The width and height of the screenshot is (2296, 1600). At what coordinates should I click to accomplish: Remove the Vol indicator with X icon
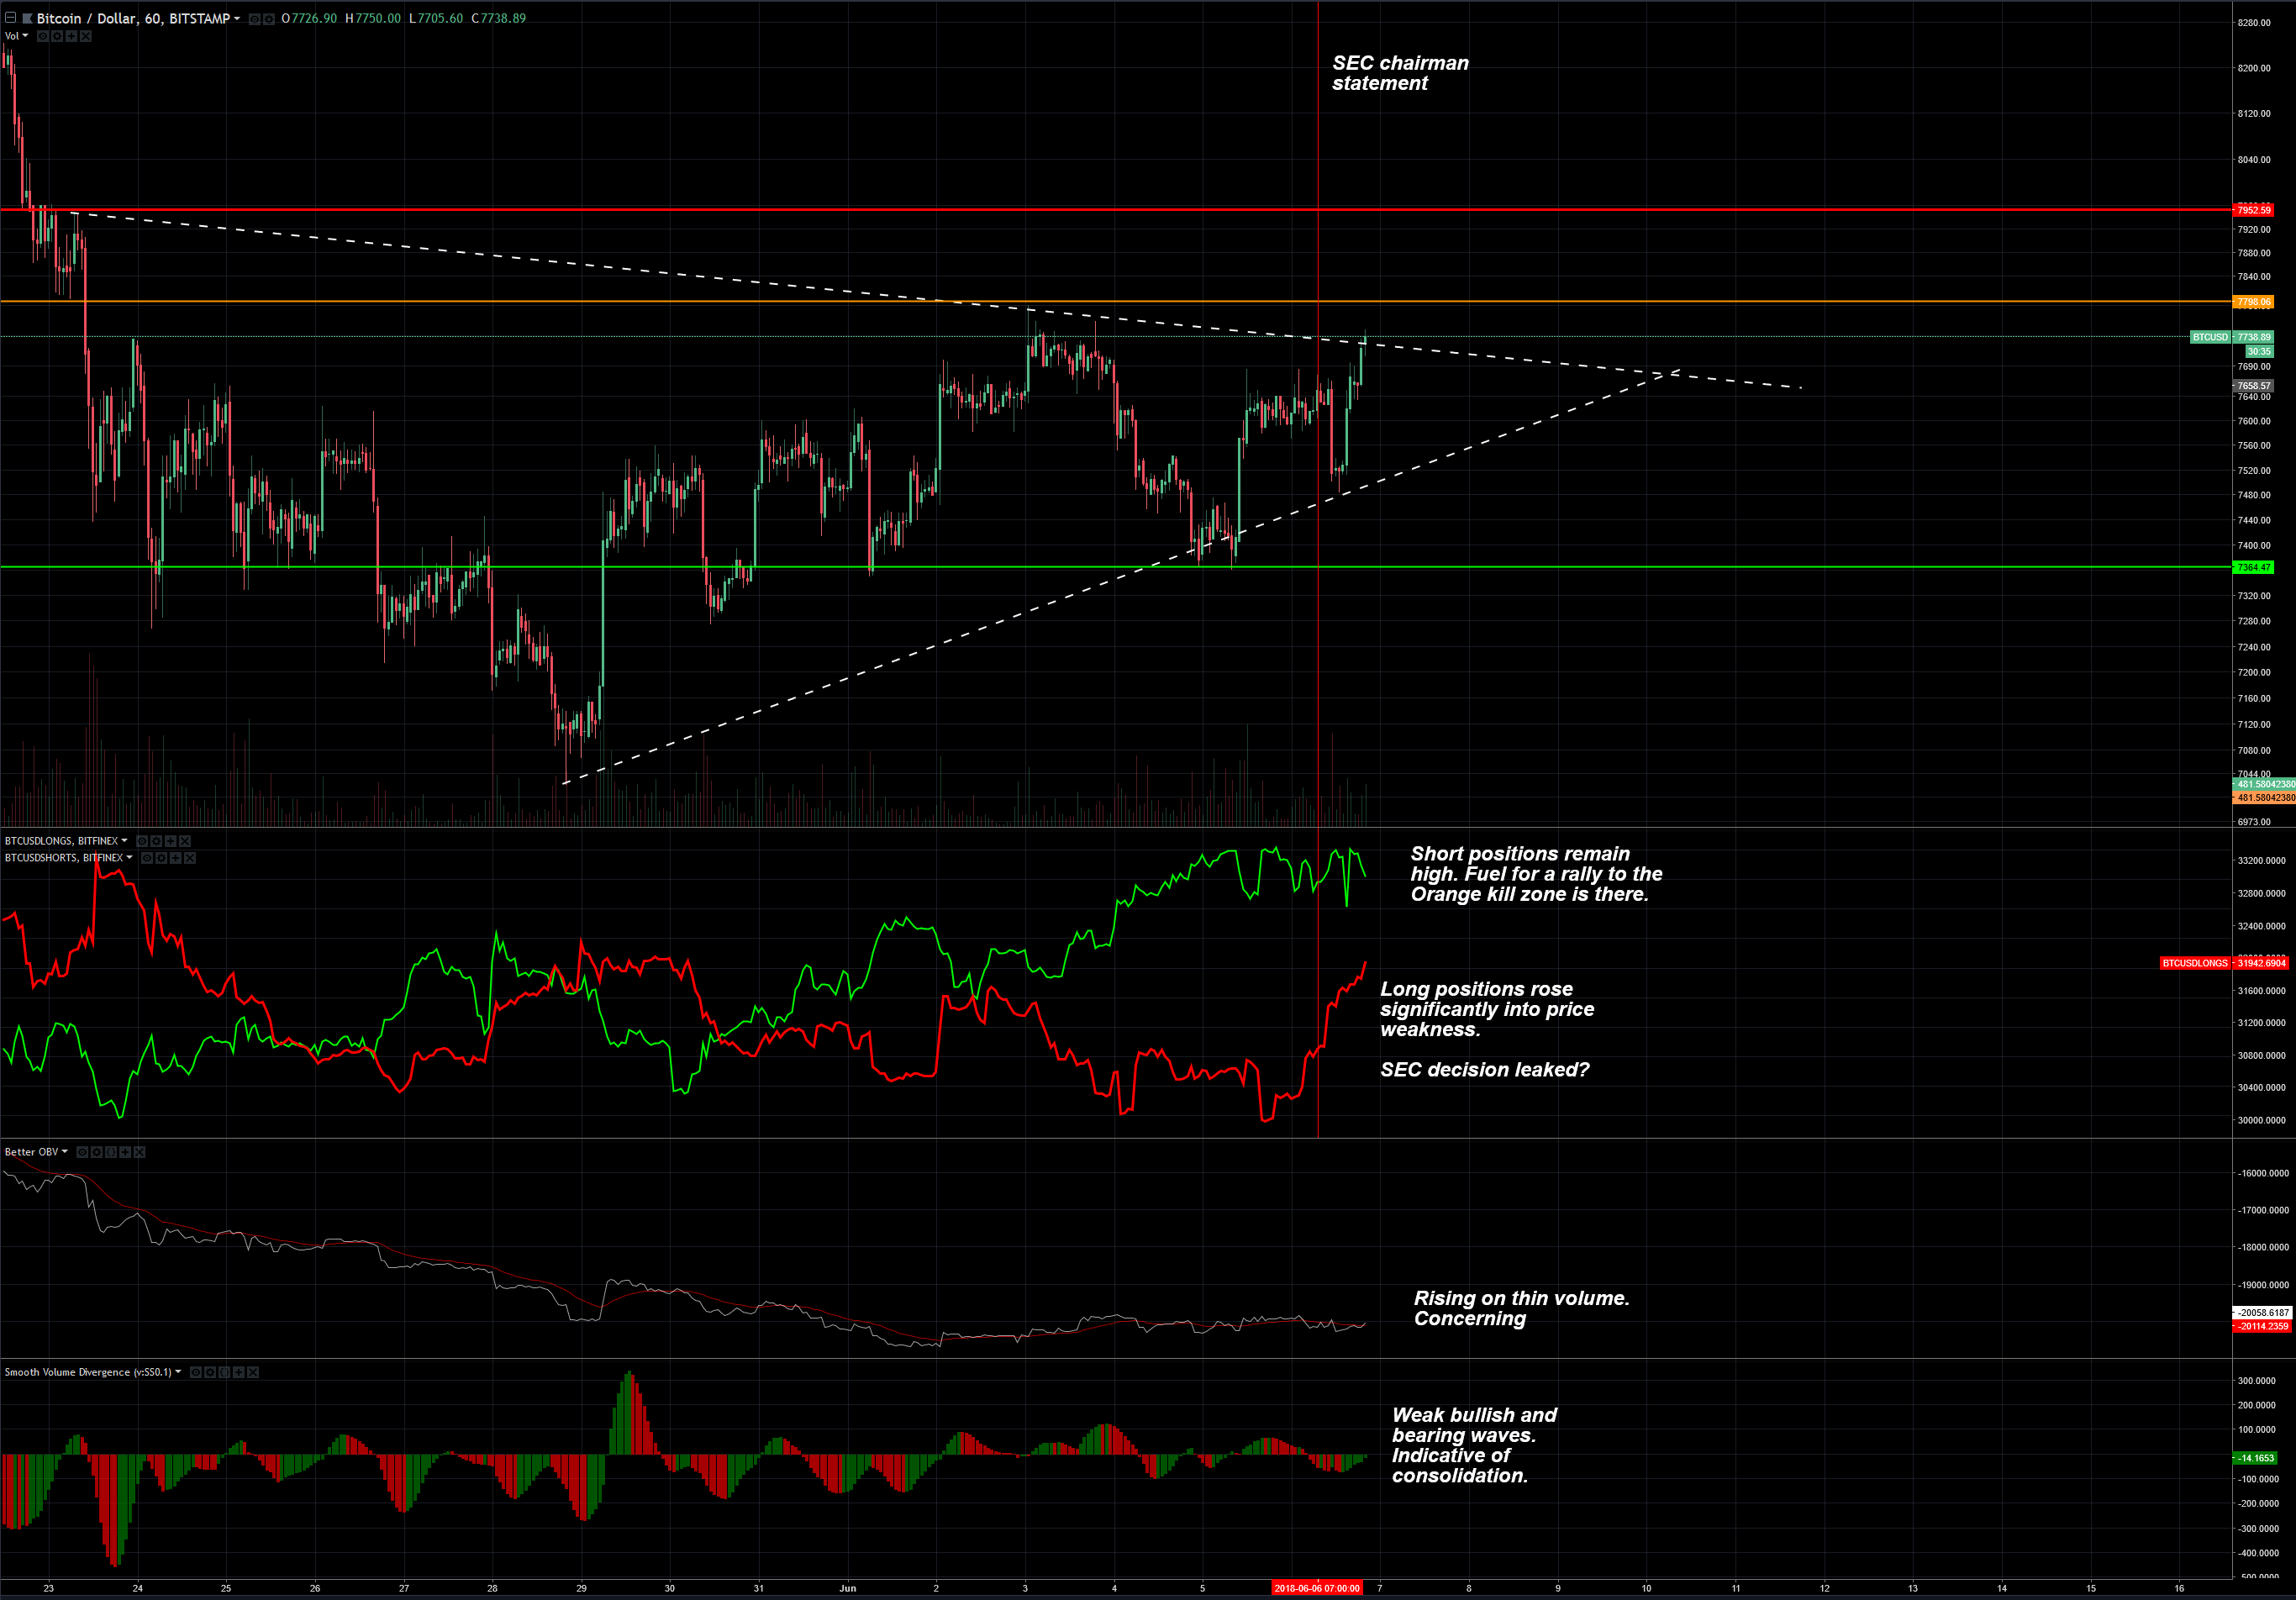[86, 36]
